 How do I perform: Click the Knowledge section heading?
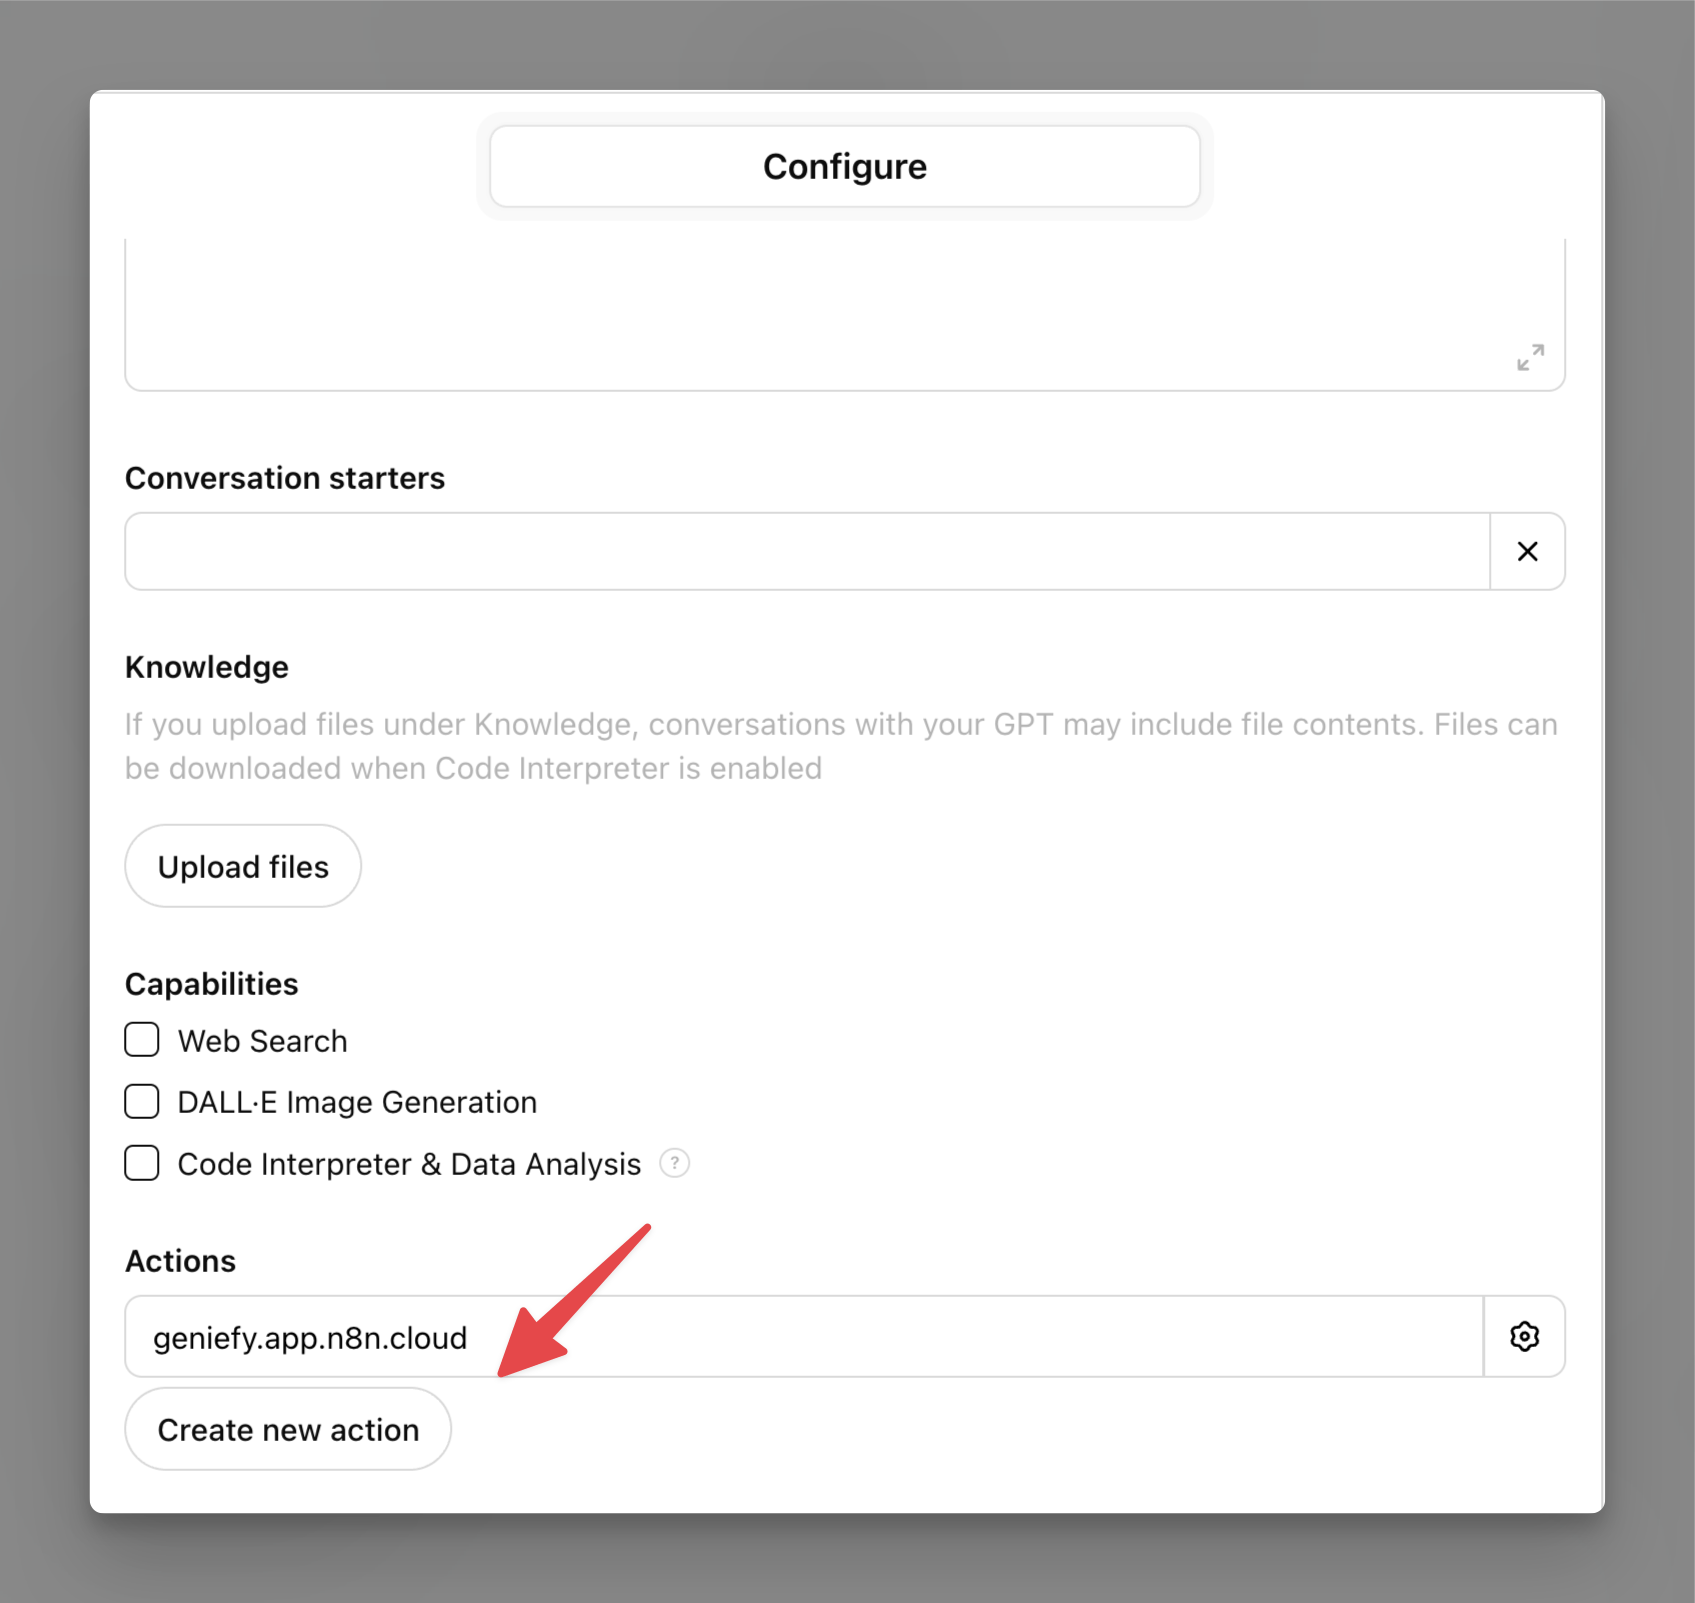pos(207,667)
